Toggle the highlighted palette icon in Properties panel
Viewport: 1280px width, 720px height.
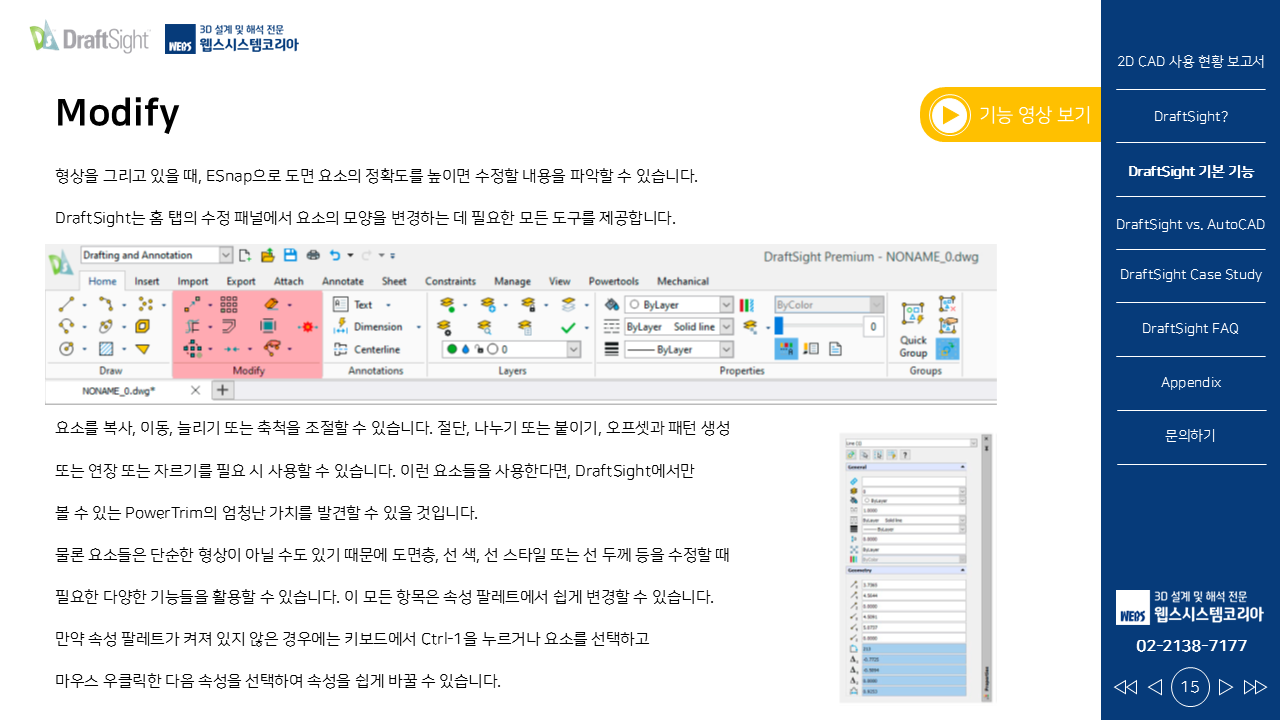[786, 348]
